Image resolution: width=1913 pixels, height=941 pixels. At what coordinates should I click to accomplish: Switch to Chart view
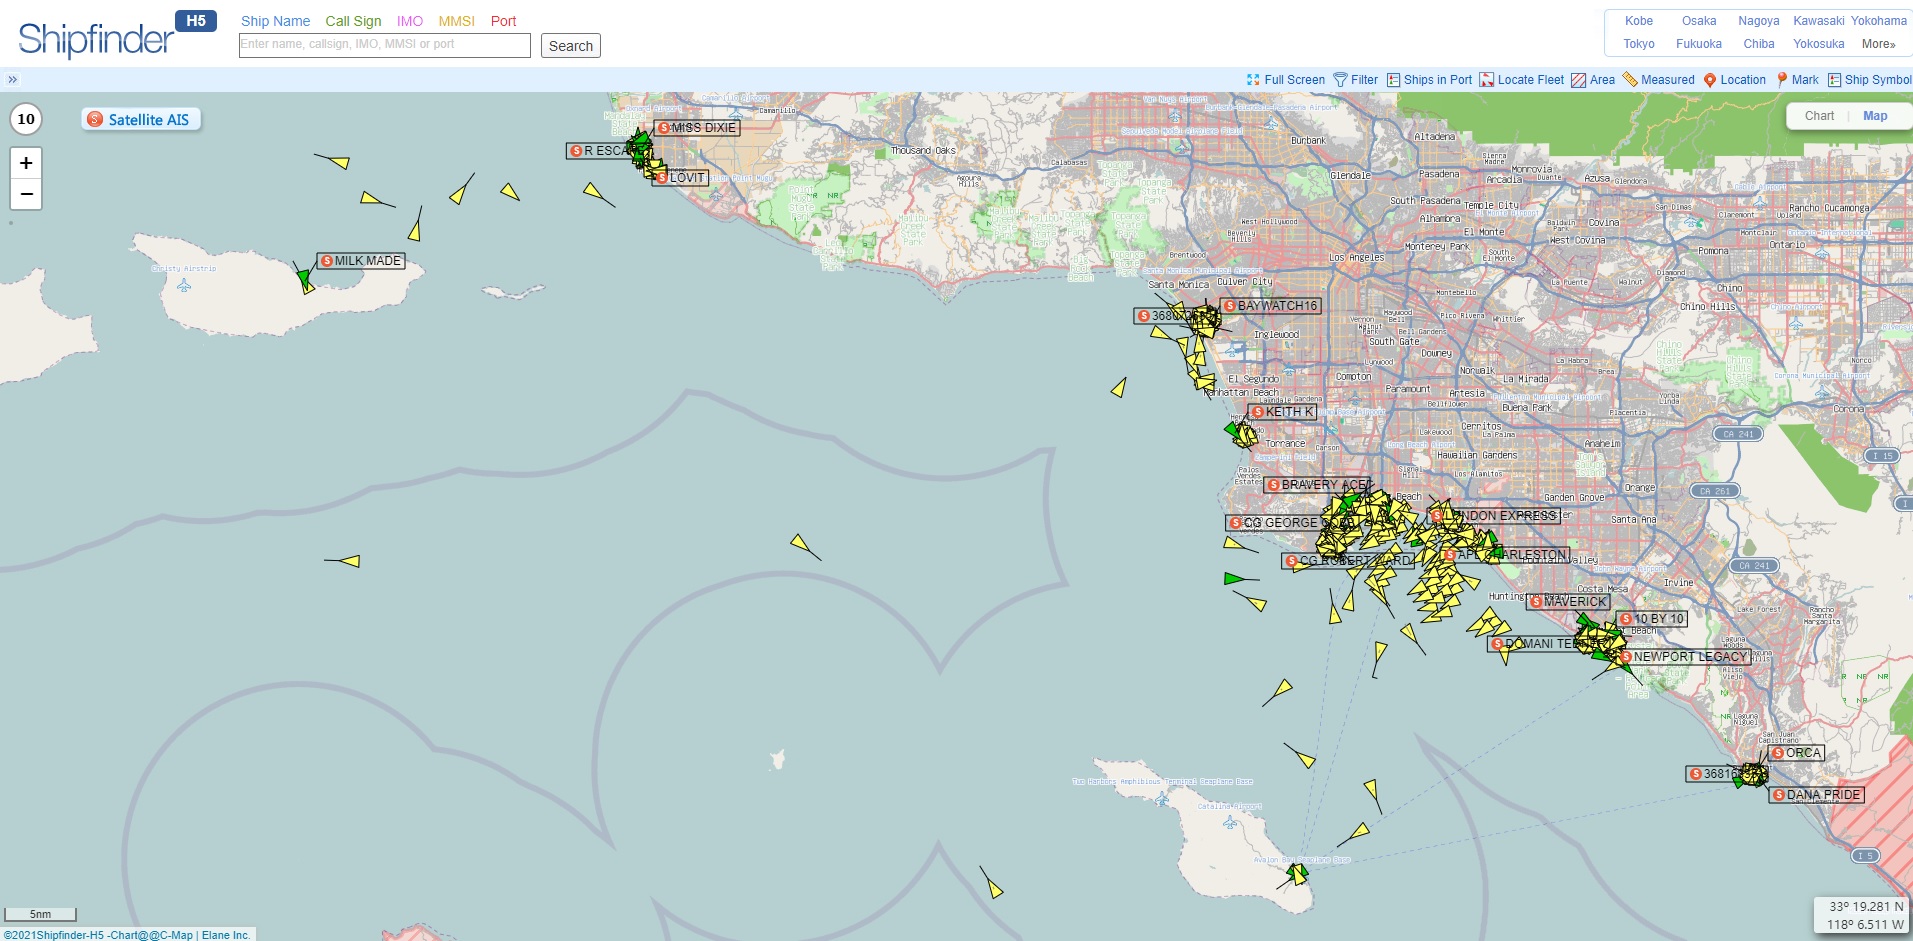point(1819,116)
